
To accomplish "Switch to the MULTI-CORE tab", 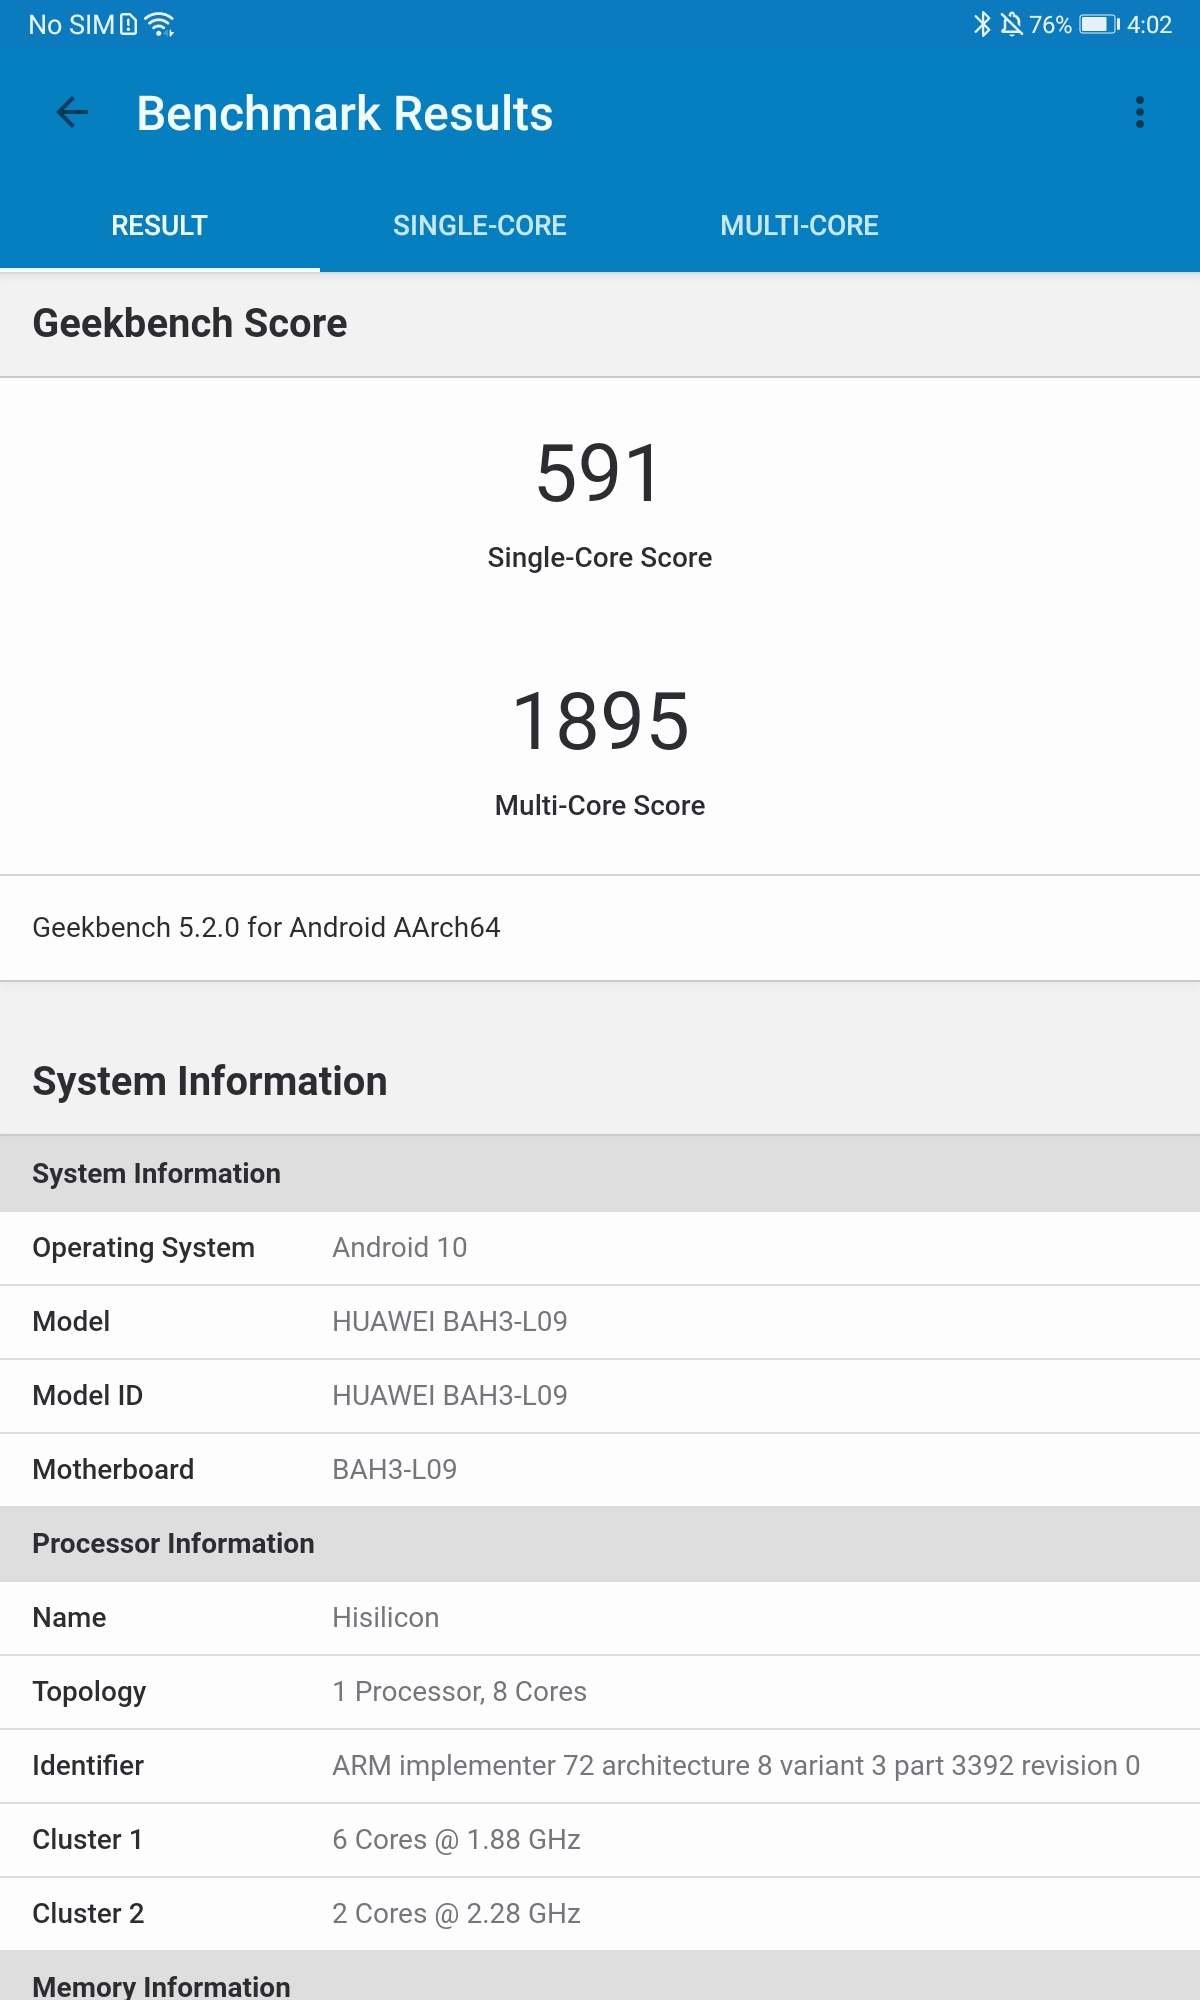I will coord(799,226).
